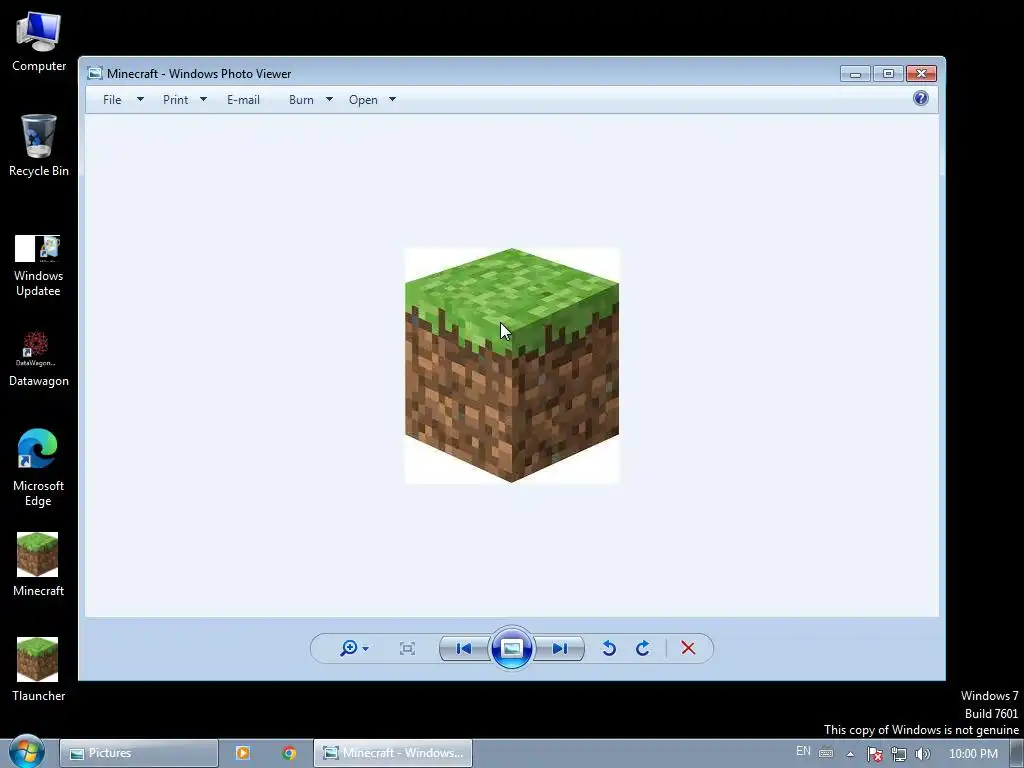1024x768 pixels.
Task: Click the network tray icon
Action: (x=899, y=754)
